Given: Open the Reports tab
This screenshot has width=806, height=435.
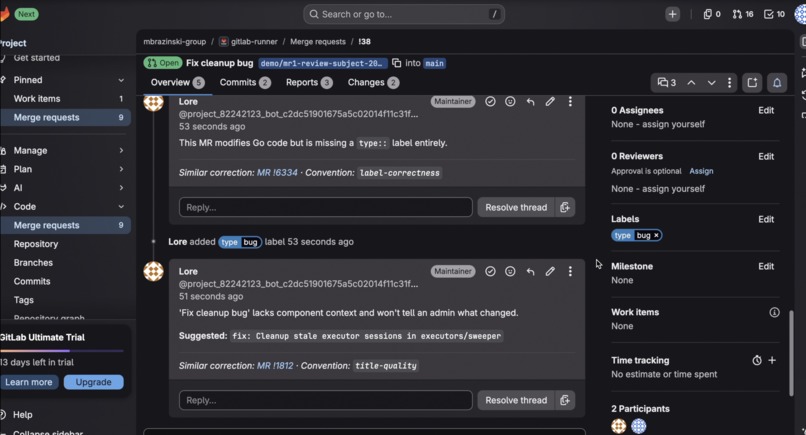Looking at the screenshot, I should pos(309,83).
